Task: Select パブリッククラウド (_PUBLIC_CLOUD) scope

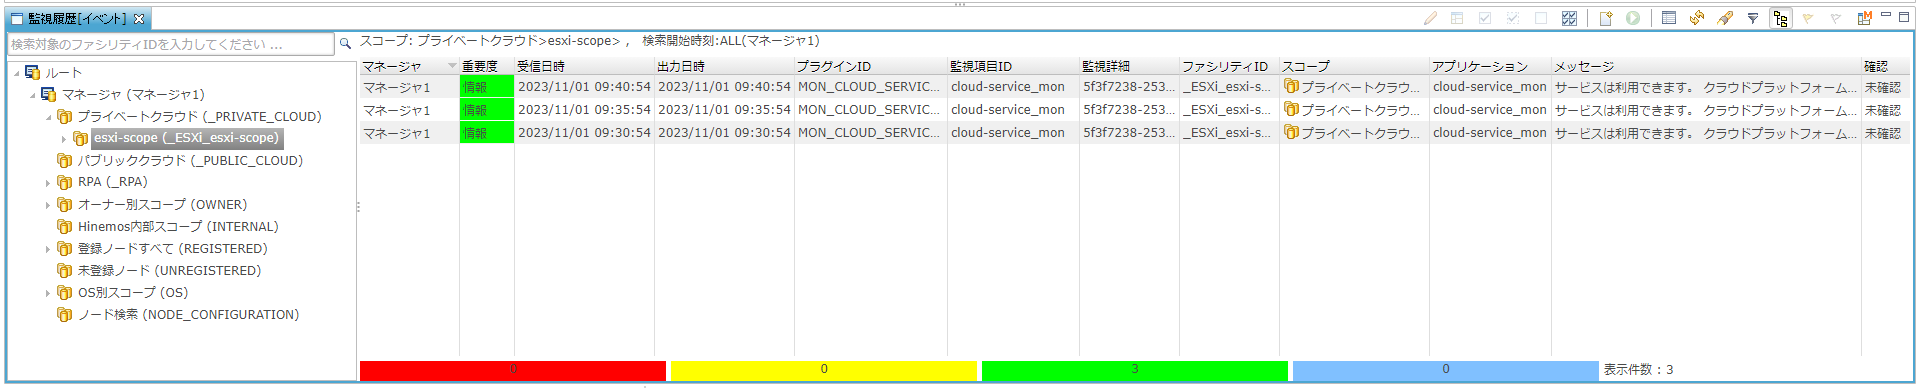Action: 190,160
